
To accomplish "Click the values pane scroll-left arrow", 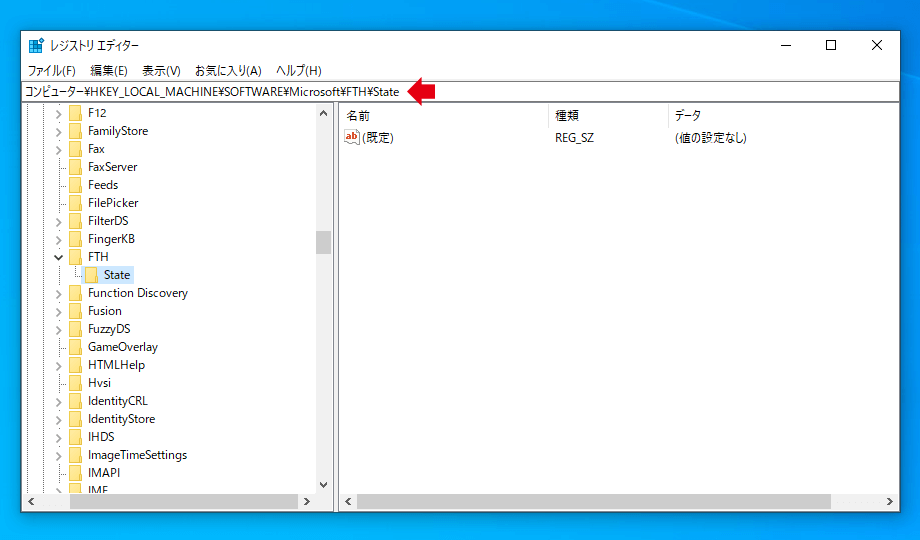I will point(348,501).
